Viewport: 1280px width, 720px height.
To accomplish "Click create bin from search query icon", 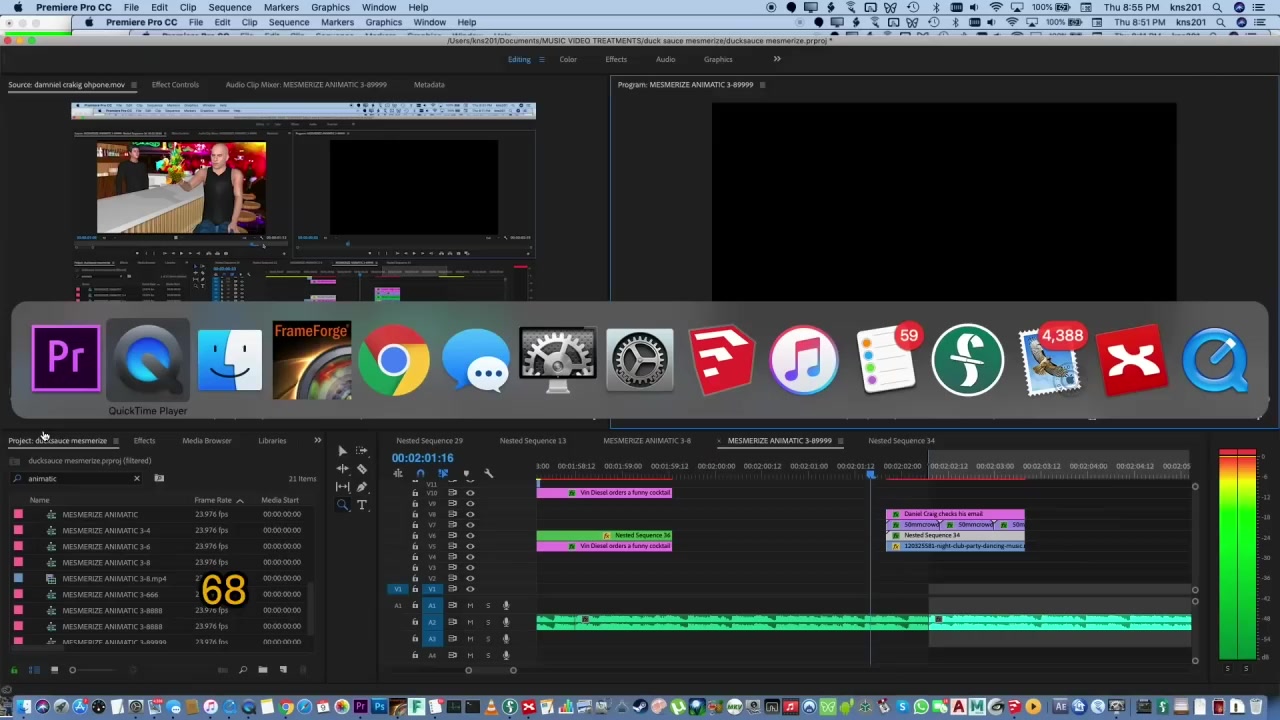I will pyautogui.click(x=159, y=478).
